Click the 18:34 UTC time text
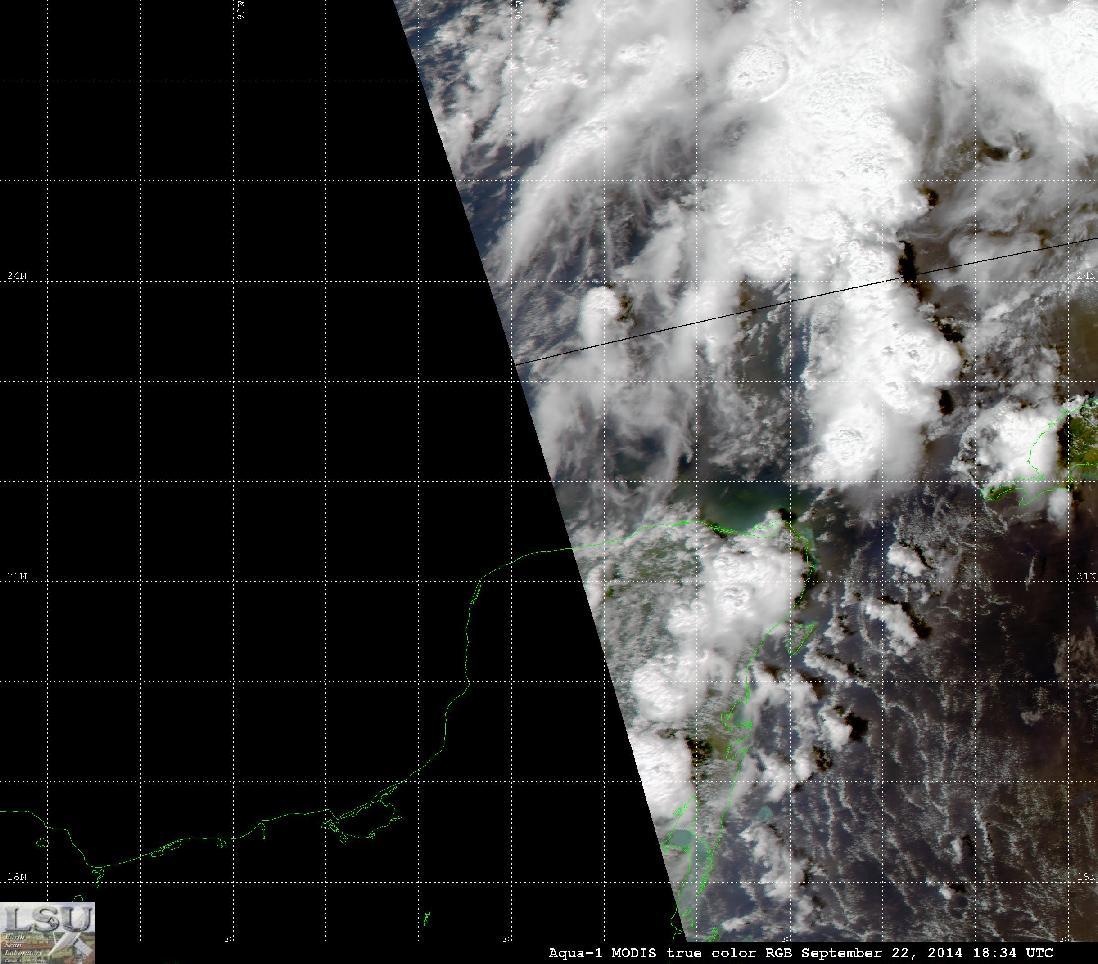Viewport: 1098px width, 964px height. (x=1011, y=953)
